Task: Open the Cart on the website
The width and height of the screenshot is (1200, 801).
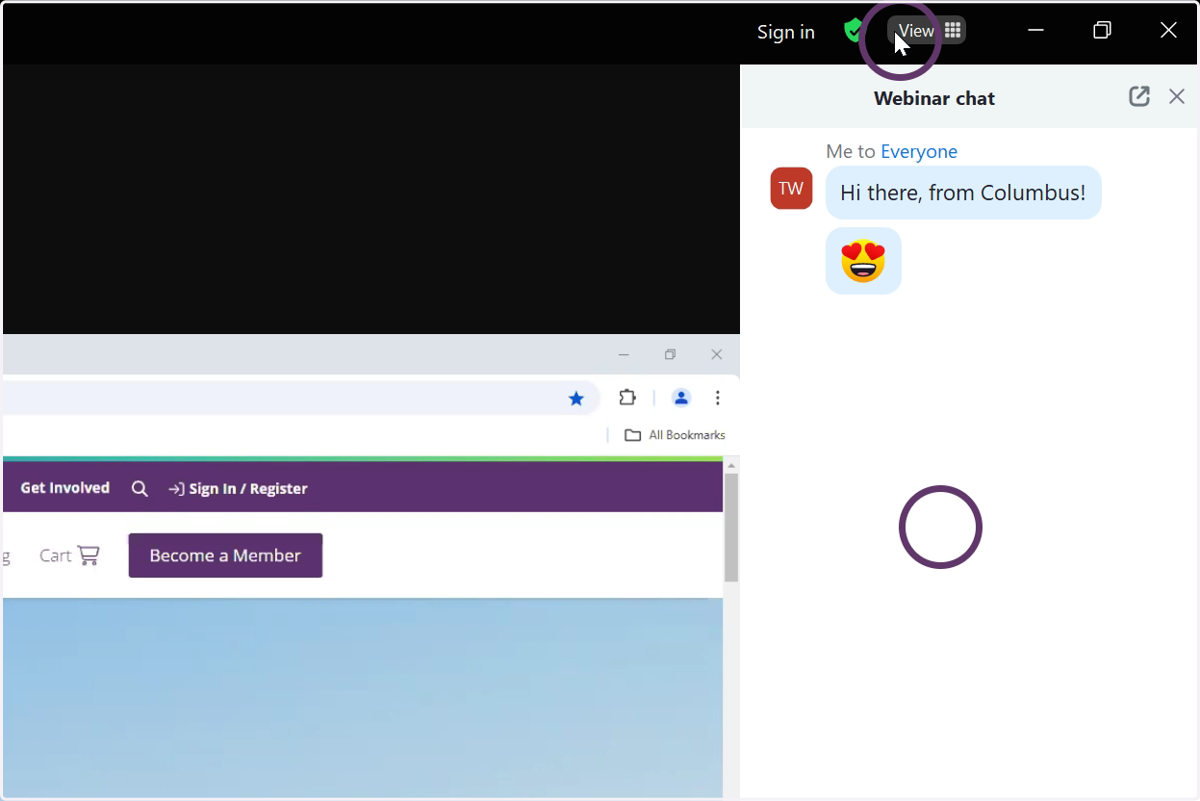Action: 69,556
